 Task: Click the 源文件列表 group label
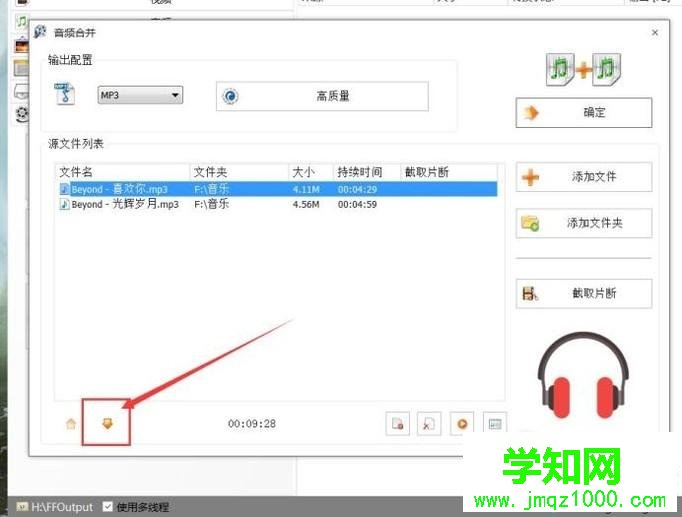click(x=76, y=143)
